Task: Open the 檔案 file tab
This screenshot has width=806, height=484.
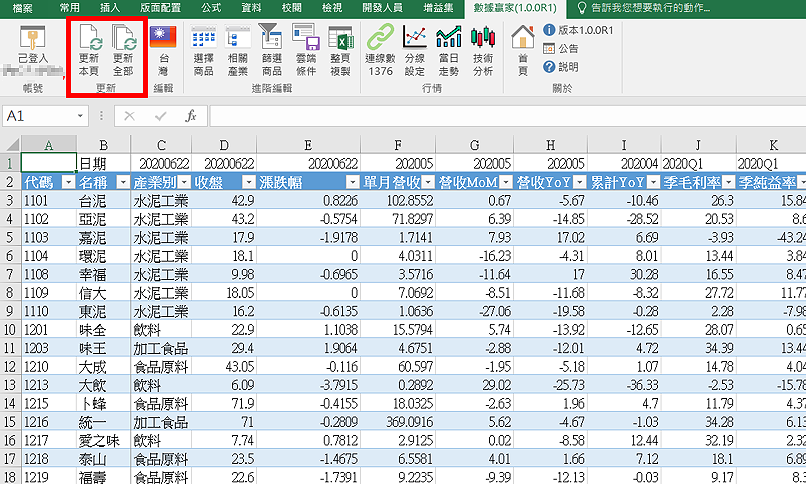Action: tap(22, 8)
